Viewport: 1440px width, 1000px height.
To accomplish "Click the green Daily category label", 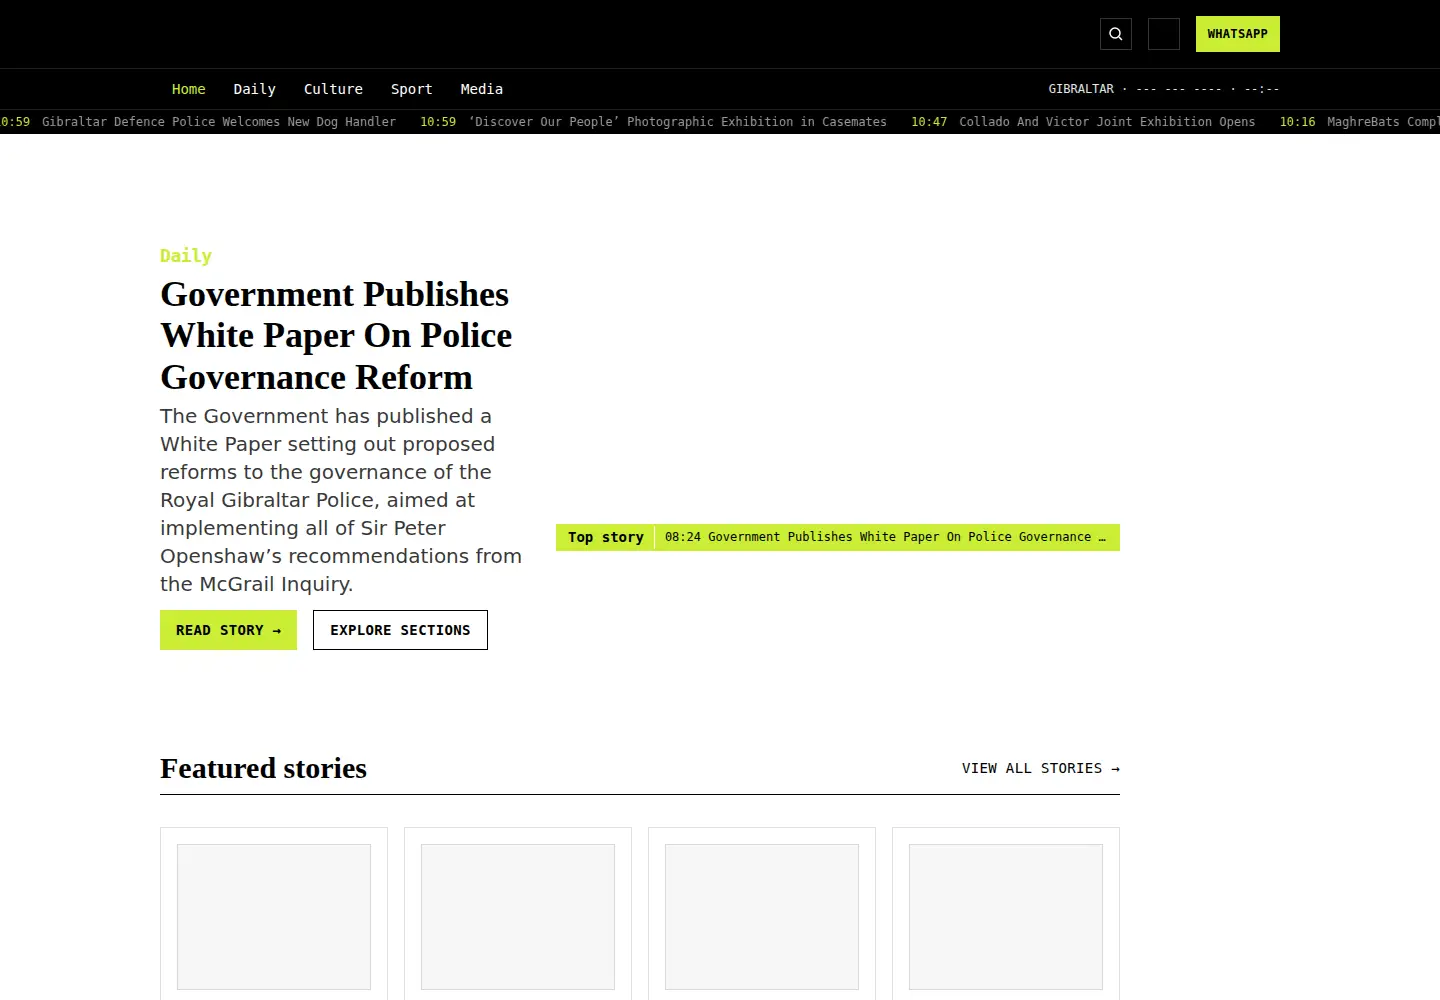I will [x=186, y=256].
